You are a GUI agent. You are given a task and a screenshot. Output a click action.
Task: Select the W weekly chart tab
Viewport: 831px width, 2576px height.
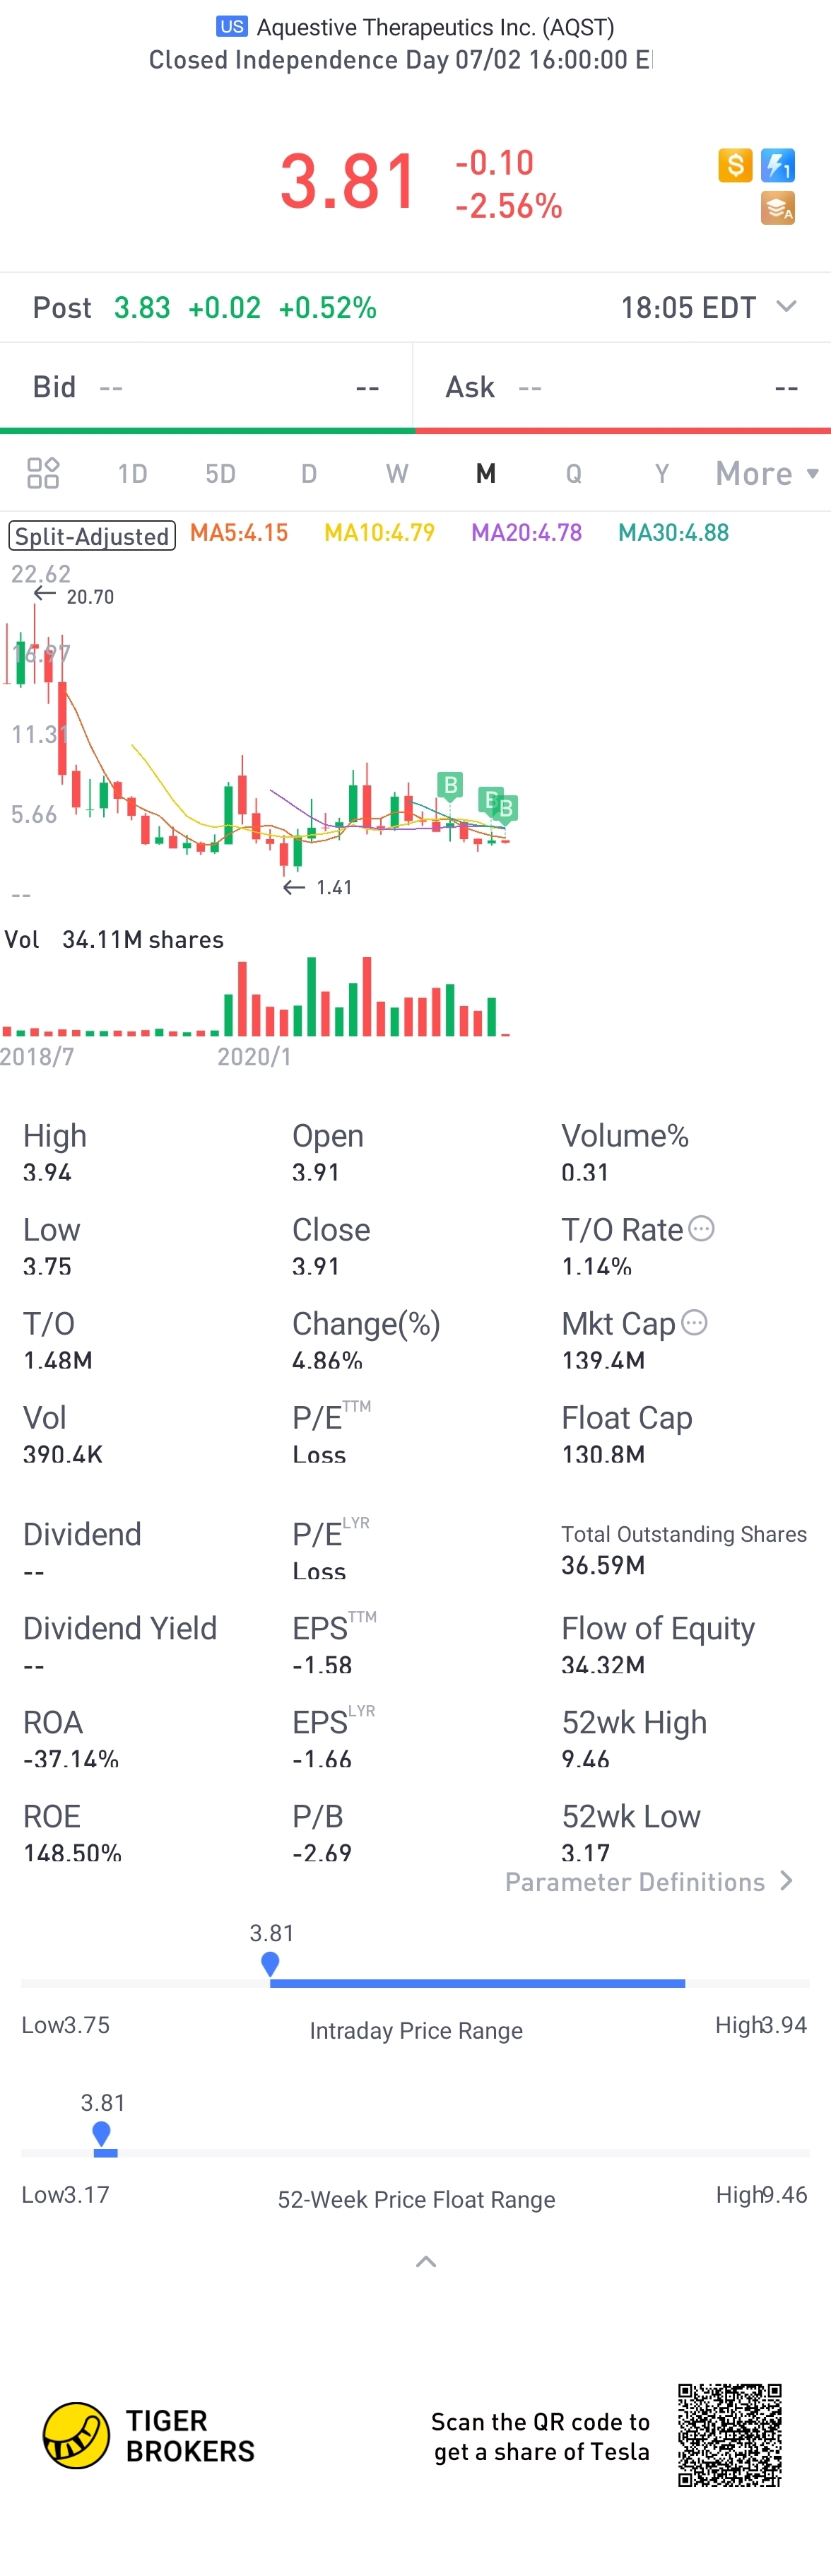(397, 473)
